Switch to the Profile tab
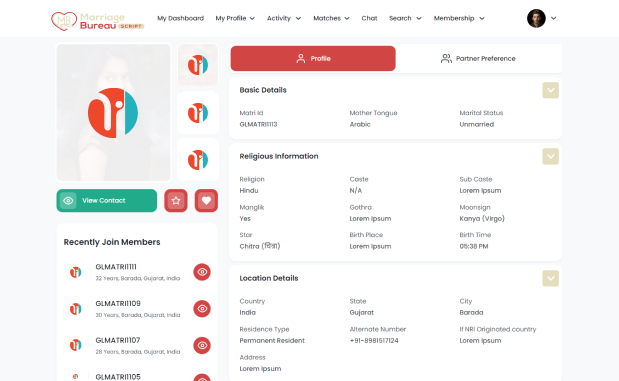Screen dimensions: 619x381 point(313,58)
